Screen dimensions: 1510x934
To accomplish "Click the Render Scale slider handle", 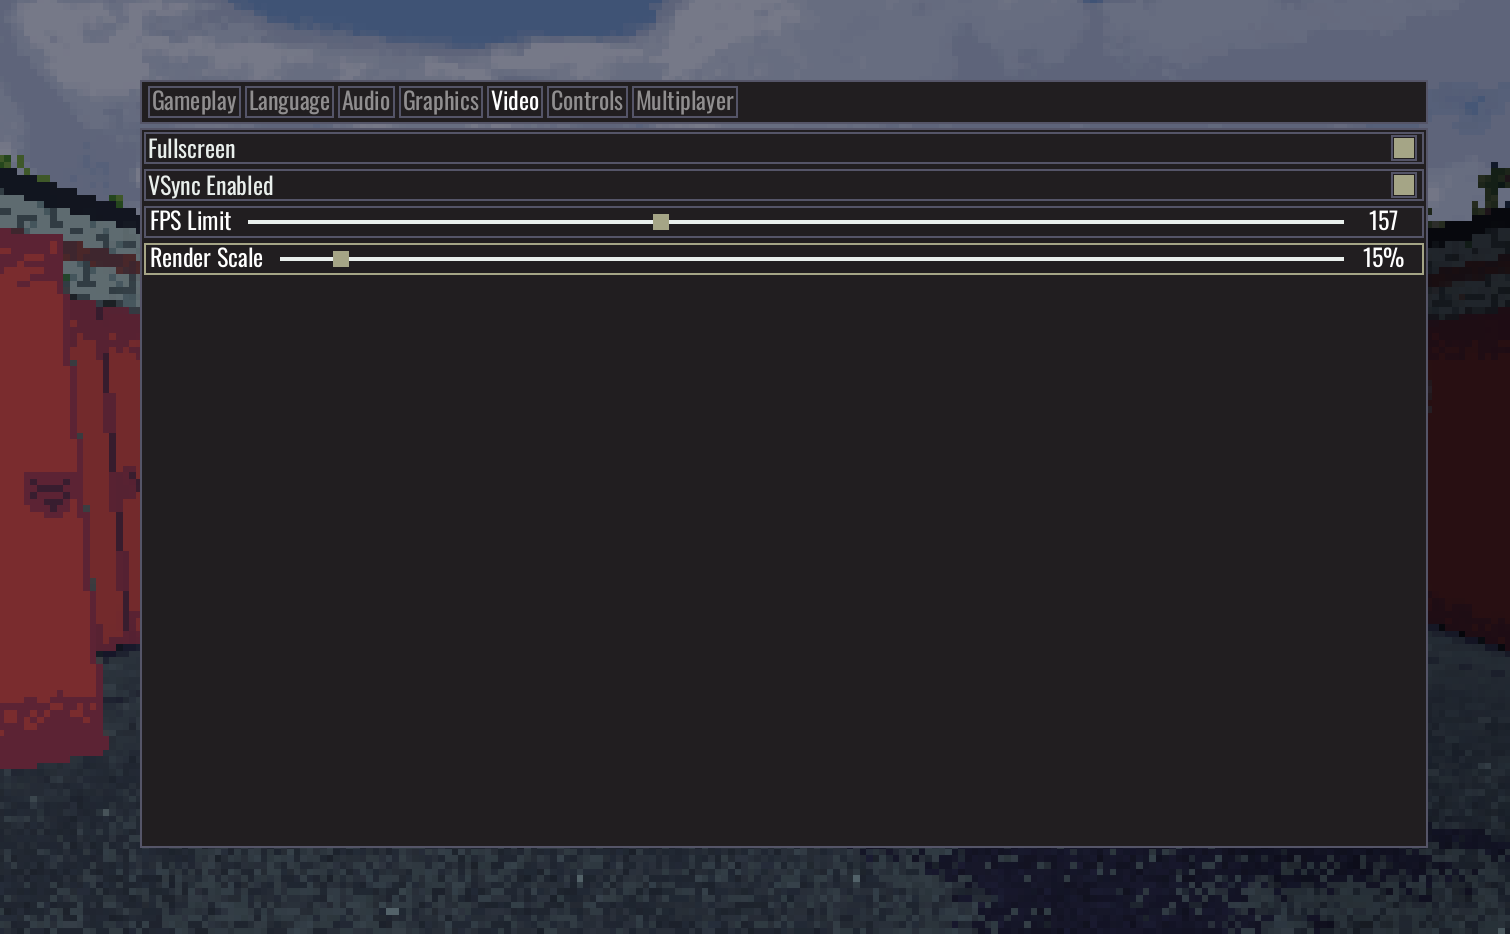I will [341, 259].
